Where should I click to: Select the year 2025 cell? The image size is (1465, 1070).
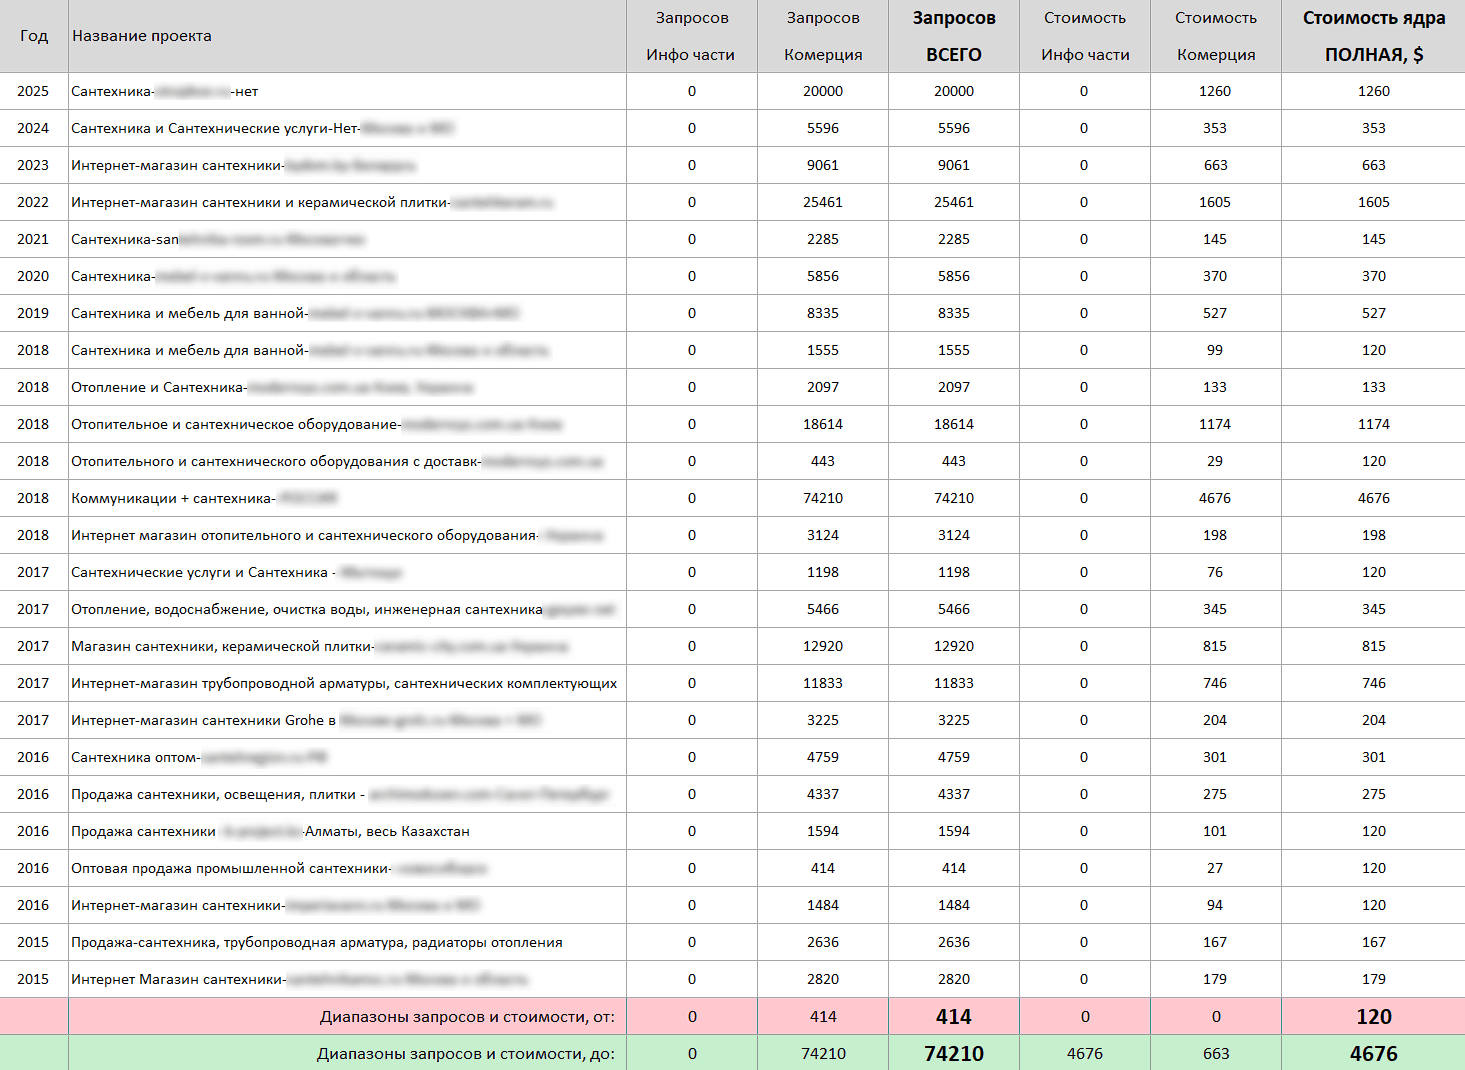pos(33,91)
